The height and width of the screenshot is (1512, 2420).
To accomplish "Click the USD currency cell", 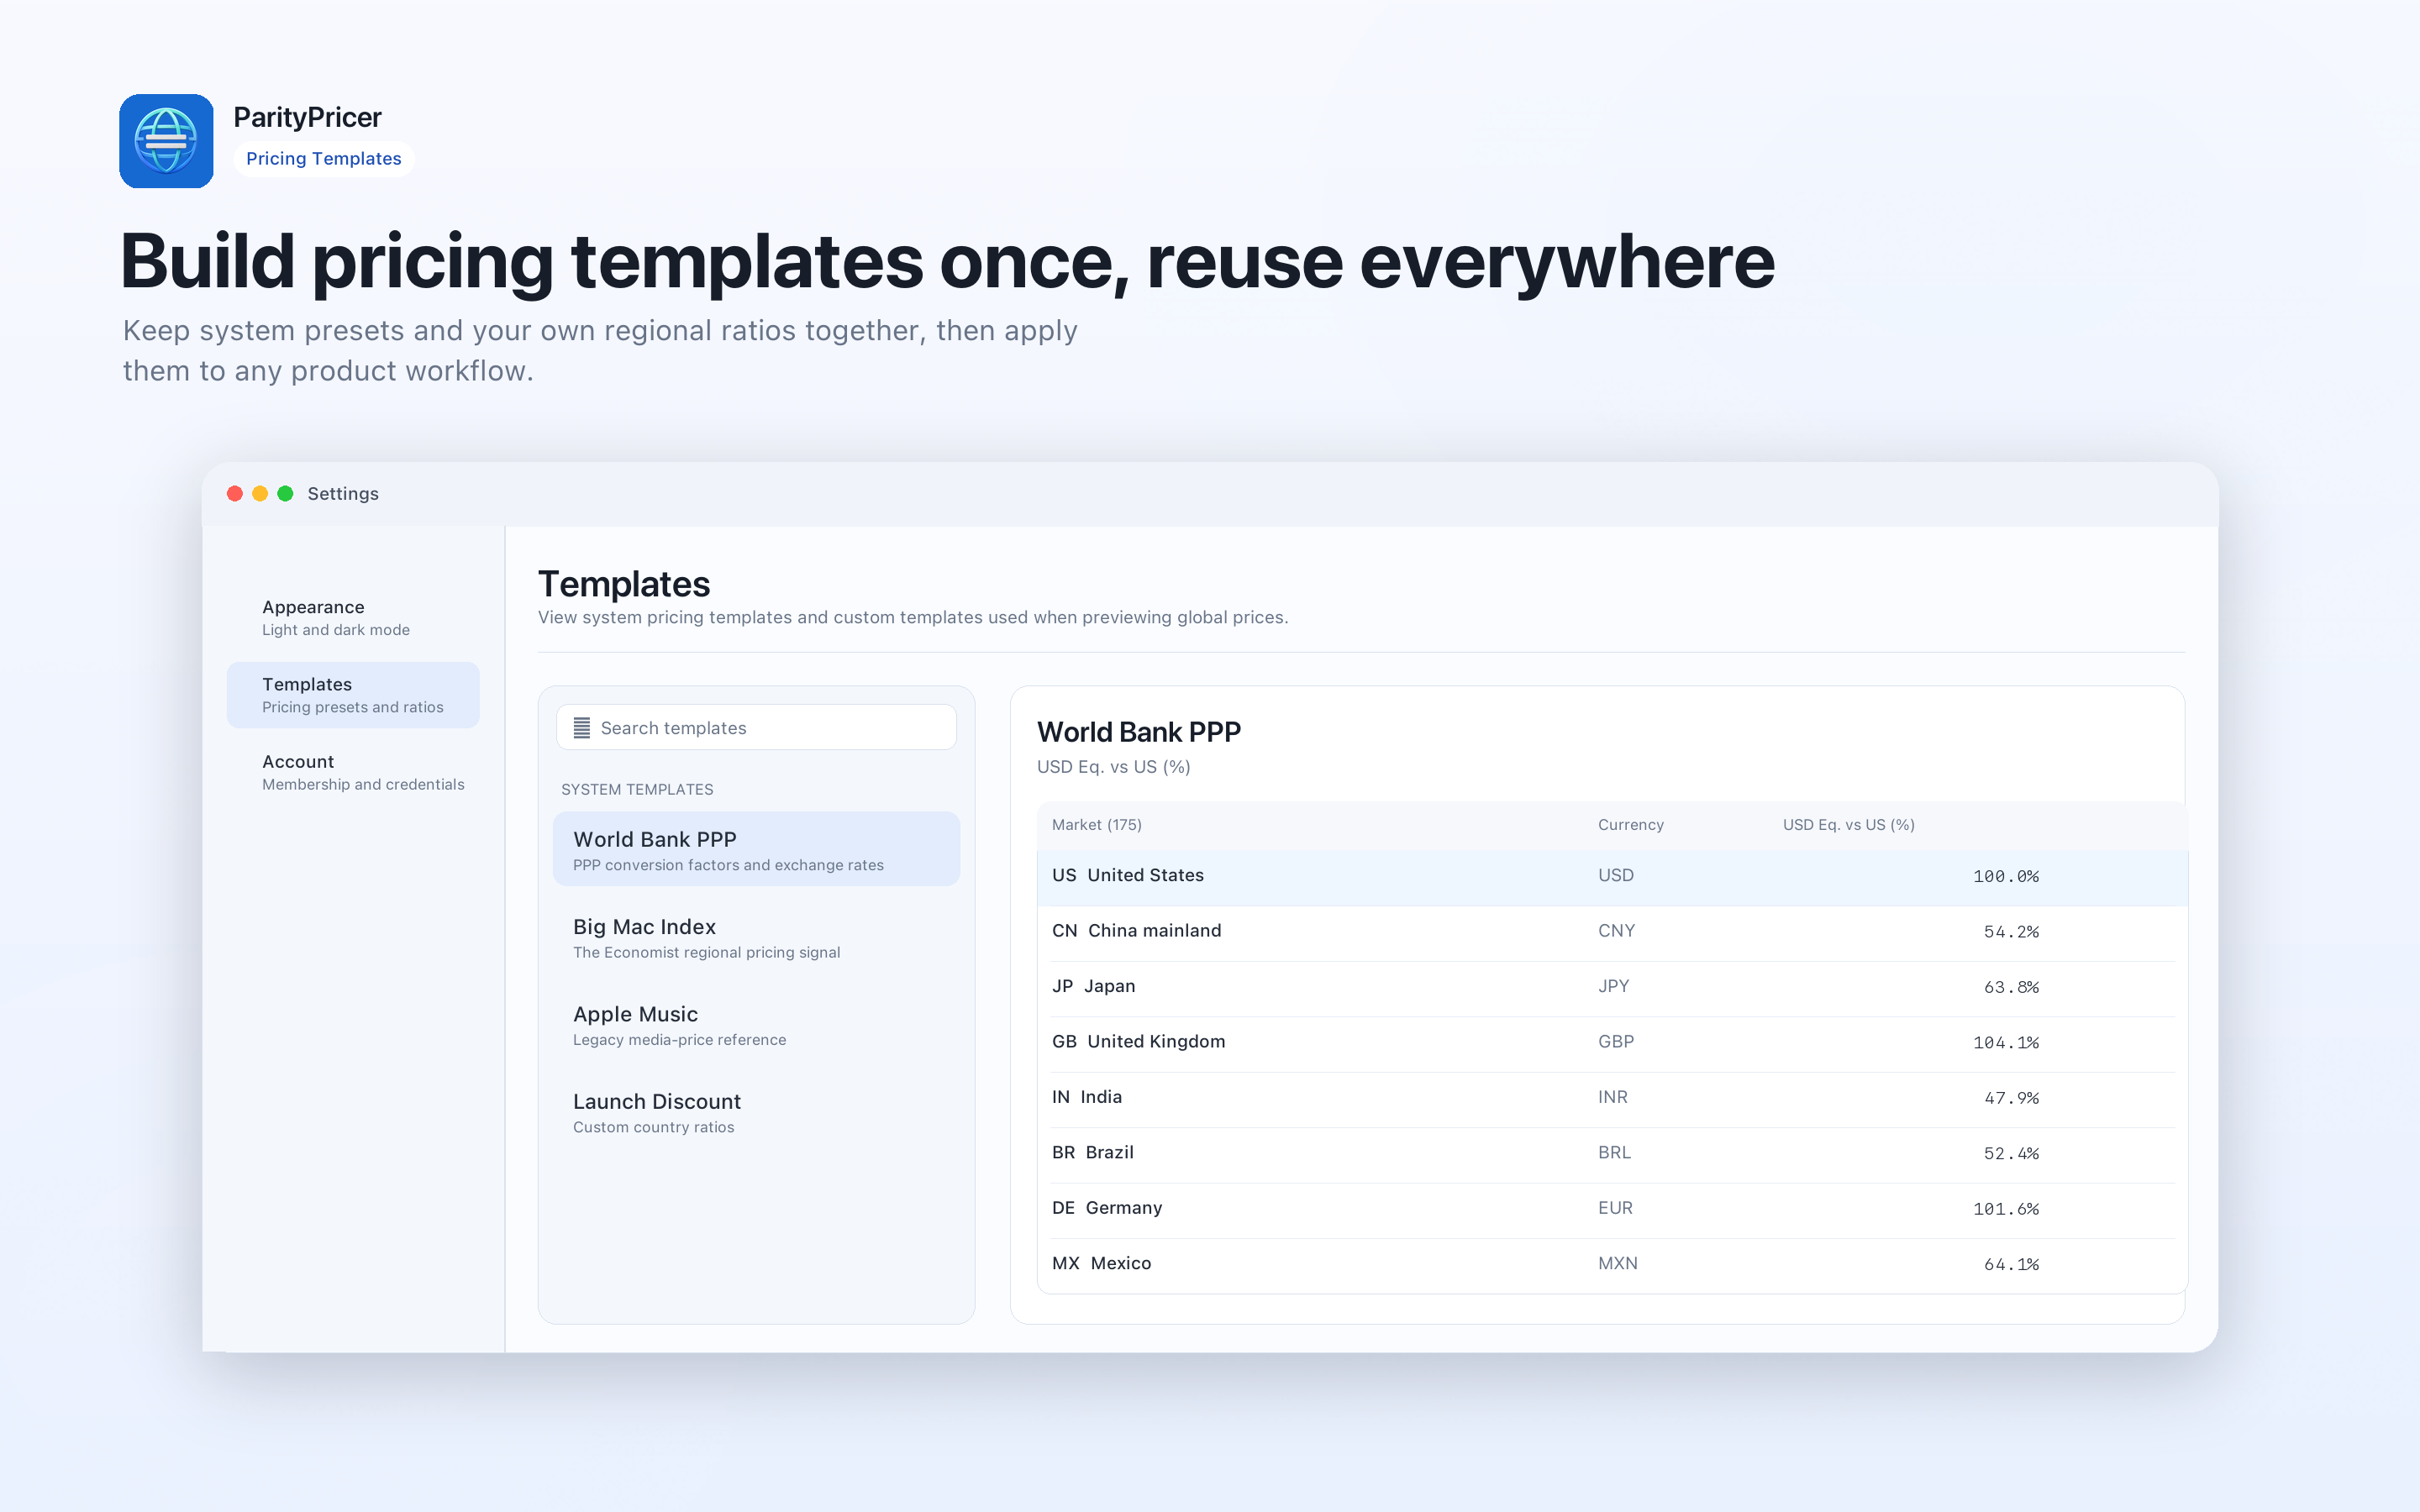I will (1615, 876).
